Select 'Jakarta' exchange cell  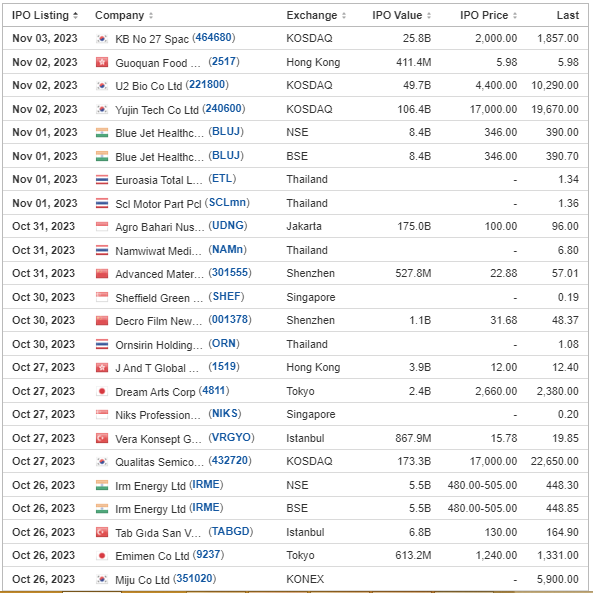tap(304, 227)
